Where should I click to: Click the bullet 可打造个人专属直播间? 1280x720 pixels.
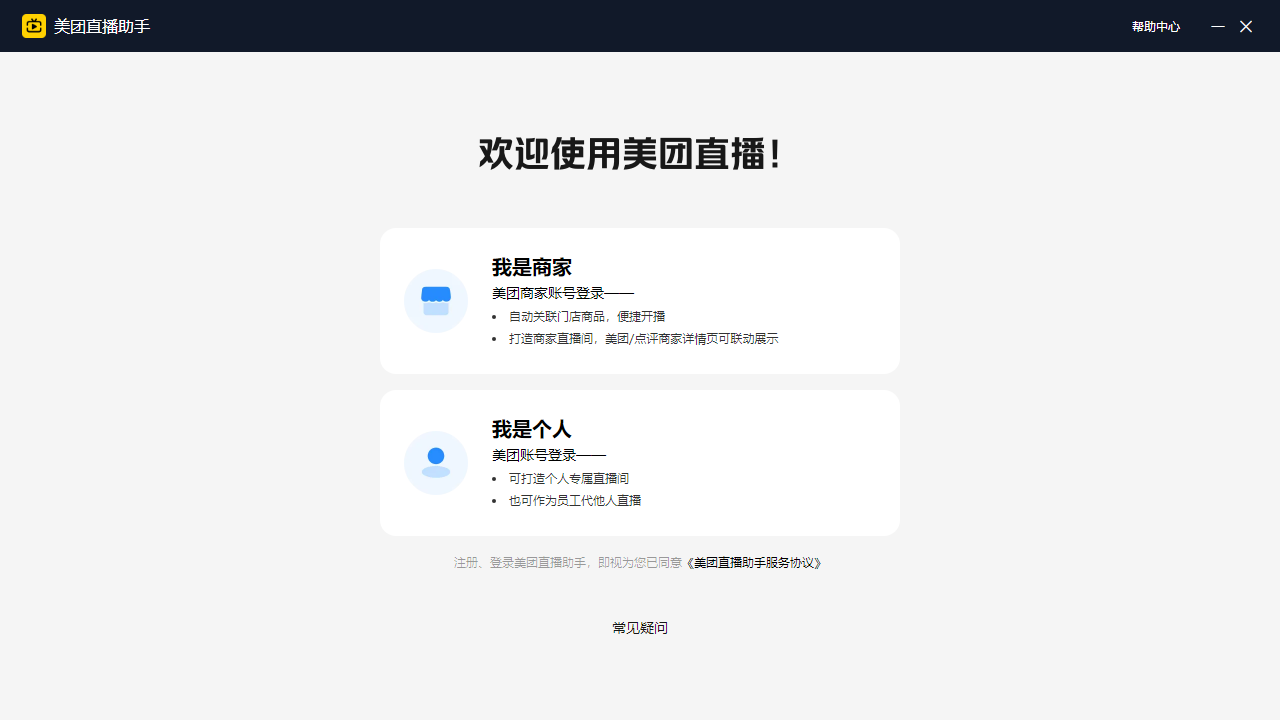tap(567, 478)
